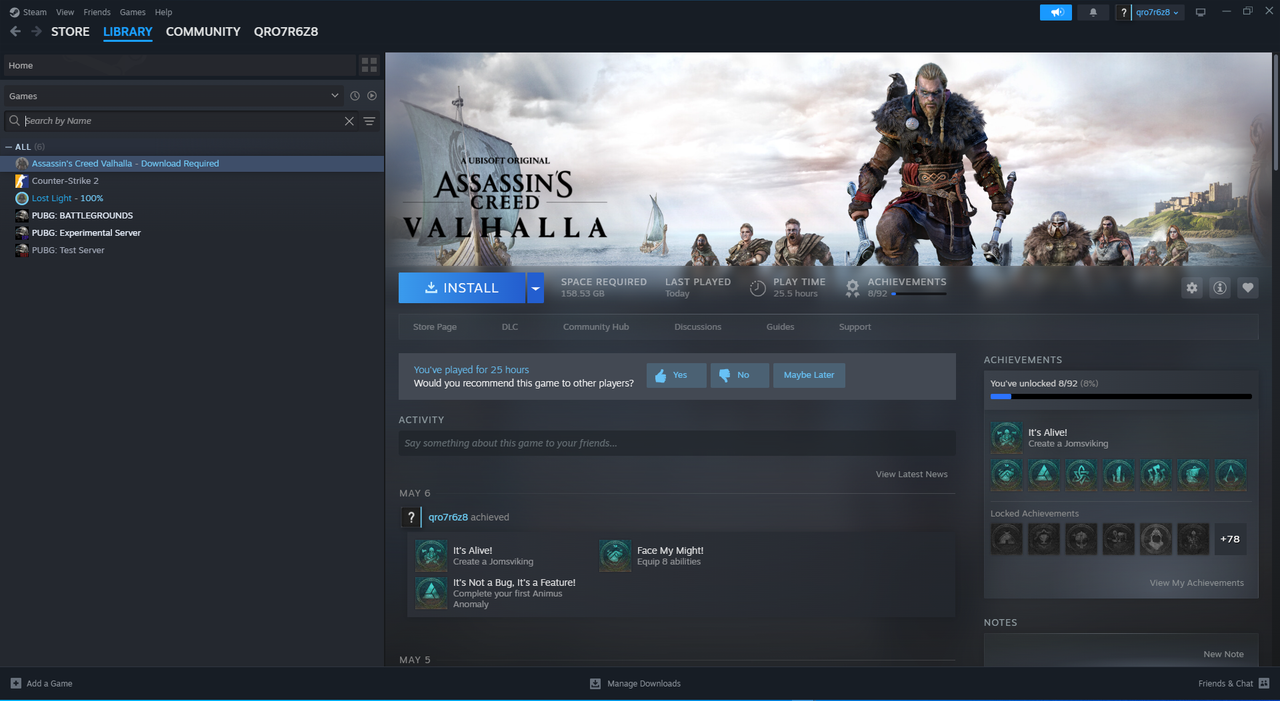Click the Home button in sidebar
Screen dimensions: 1280x701
coord(179,65)
